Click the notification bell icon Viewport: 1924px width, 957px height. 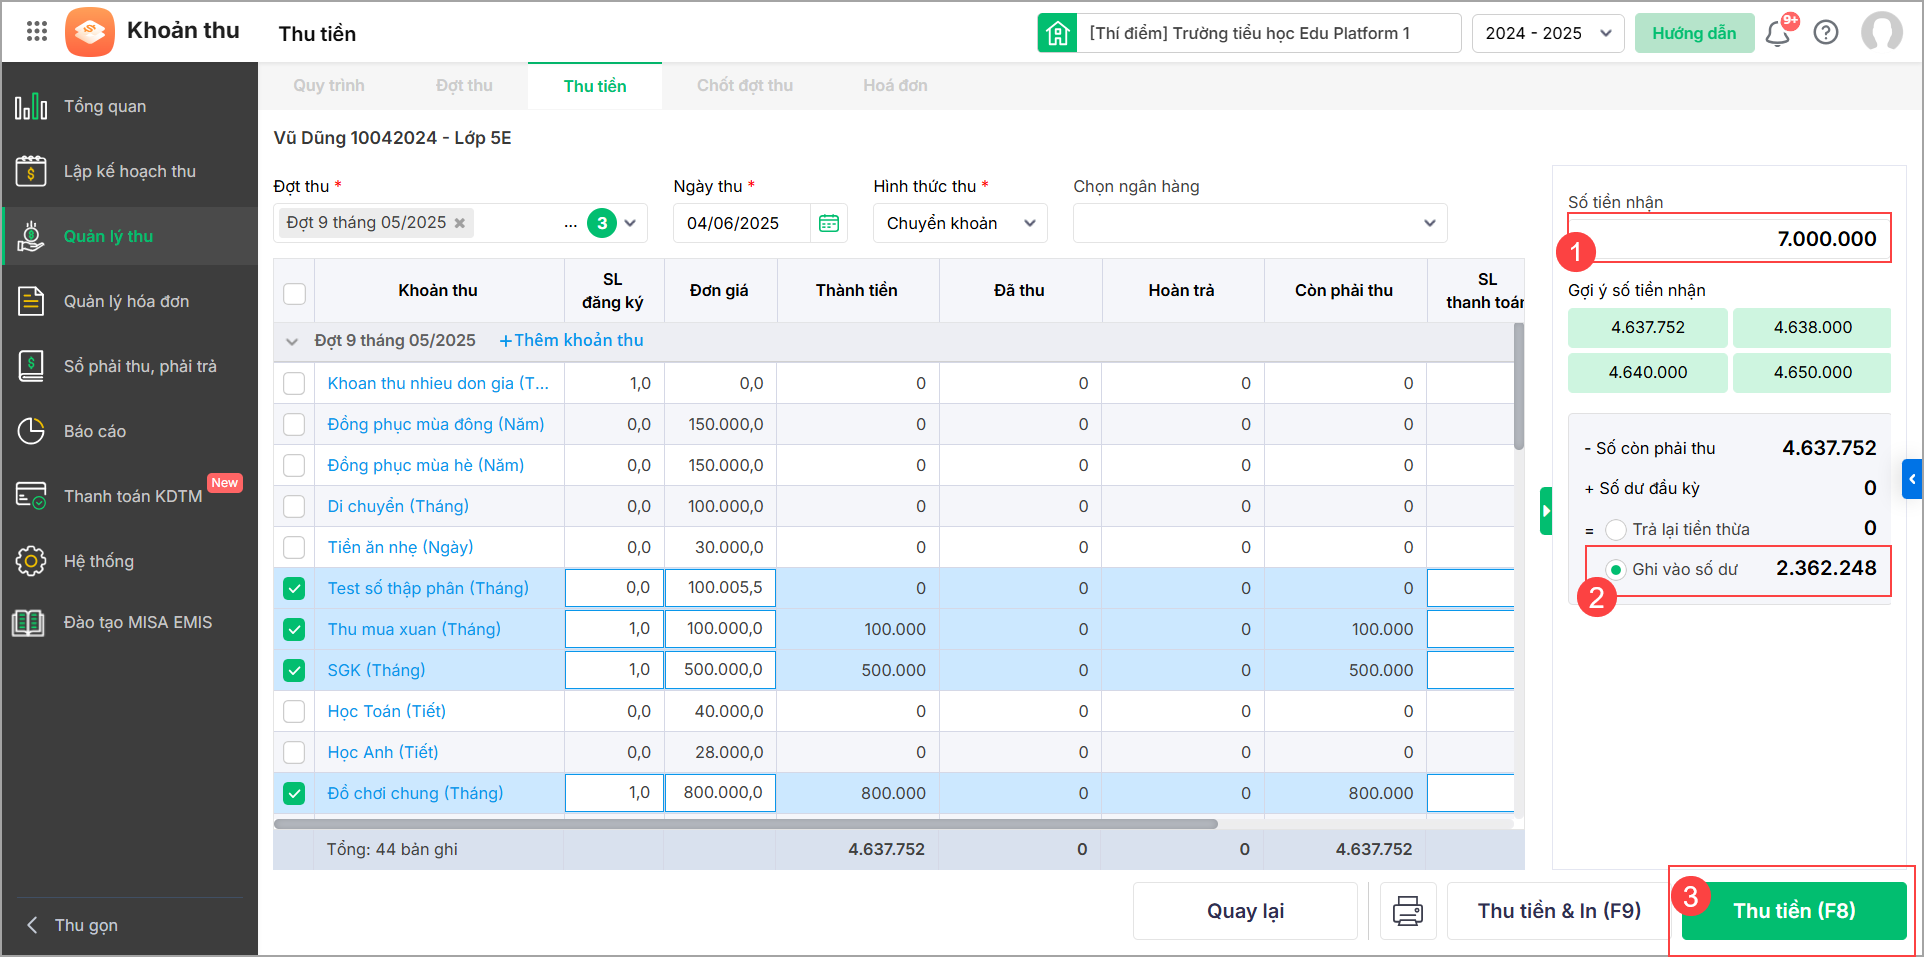point(1777,34)
